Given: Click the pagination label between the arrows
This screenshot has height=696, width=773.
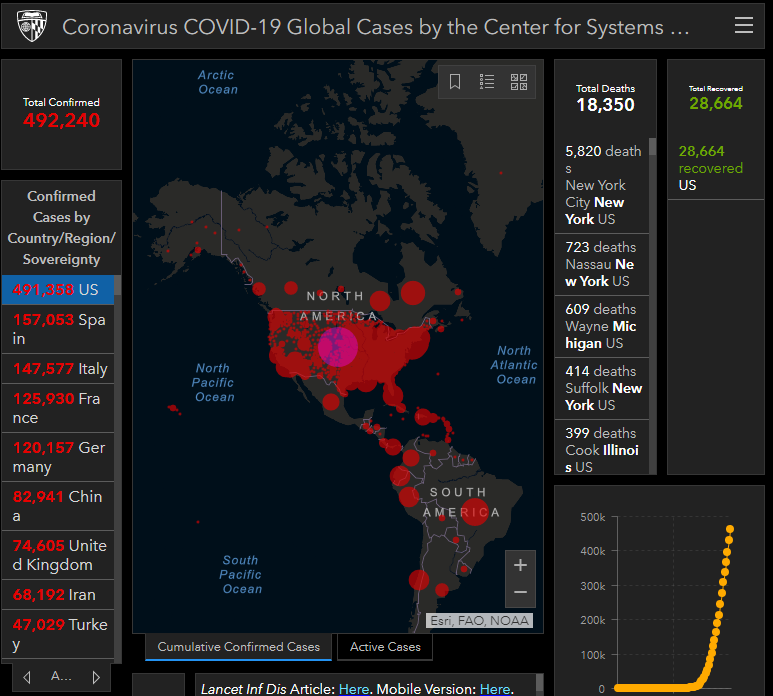Looking at the screenshot, I should [61, 676].
